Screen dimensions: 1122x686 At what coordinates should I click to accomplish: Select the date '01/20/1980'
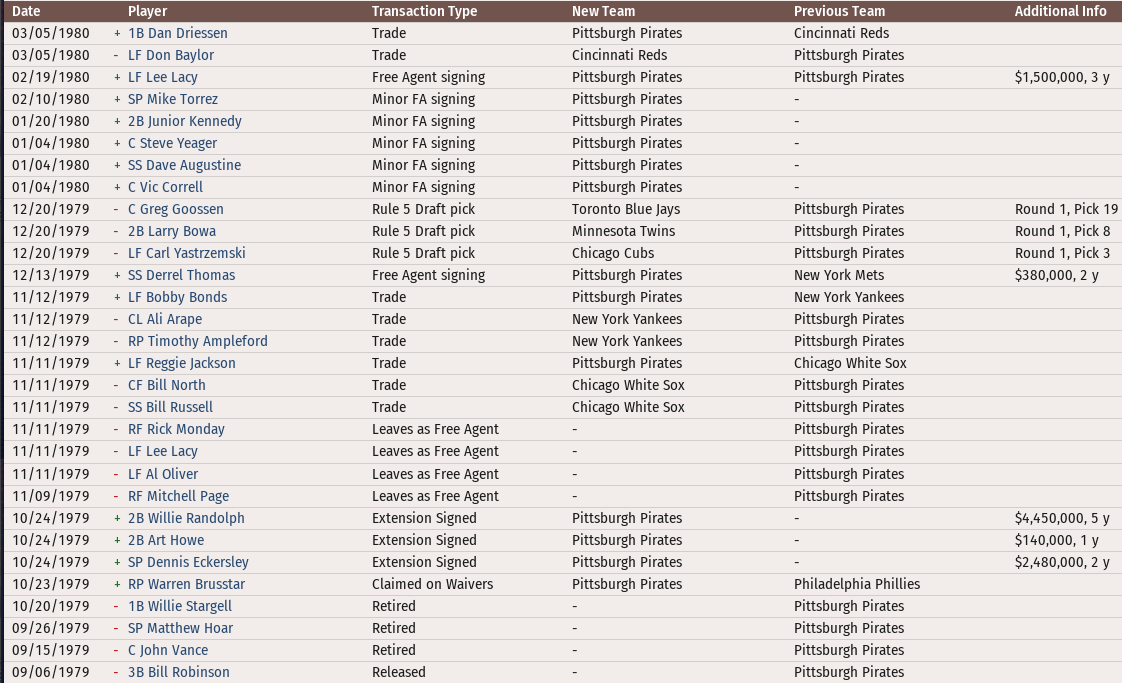[51, 122]
